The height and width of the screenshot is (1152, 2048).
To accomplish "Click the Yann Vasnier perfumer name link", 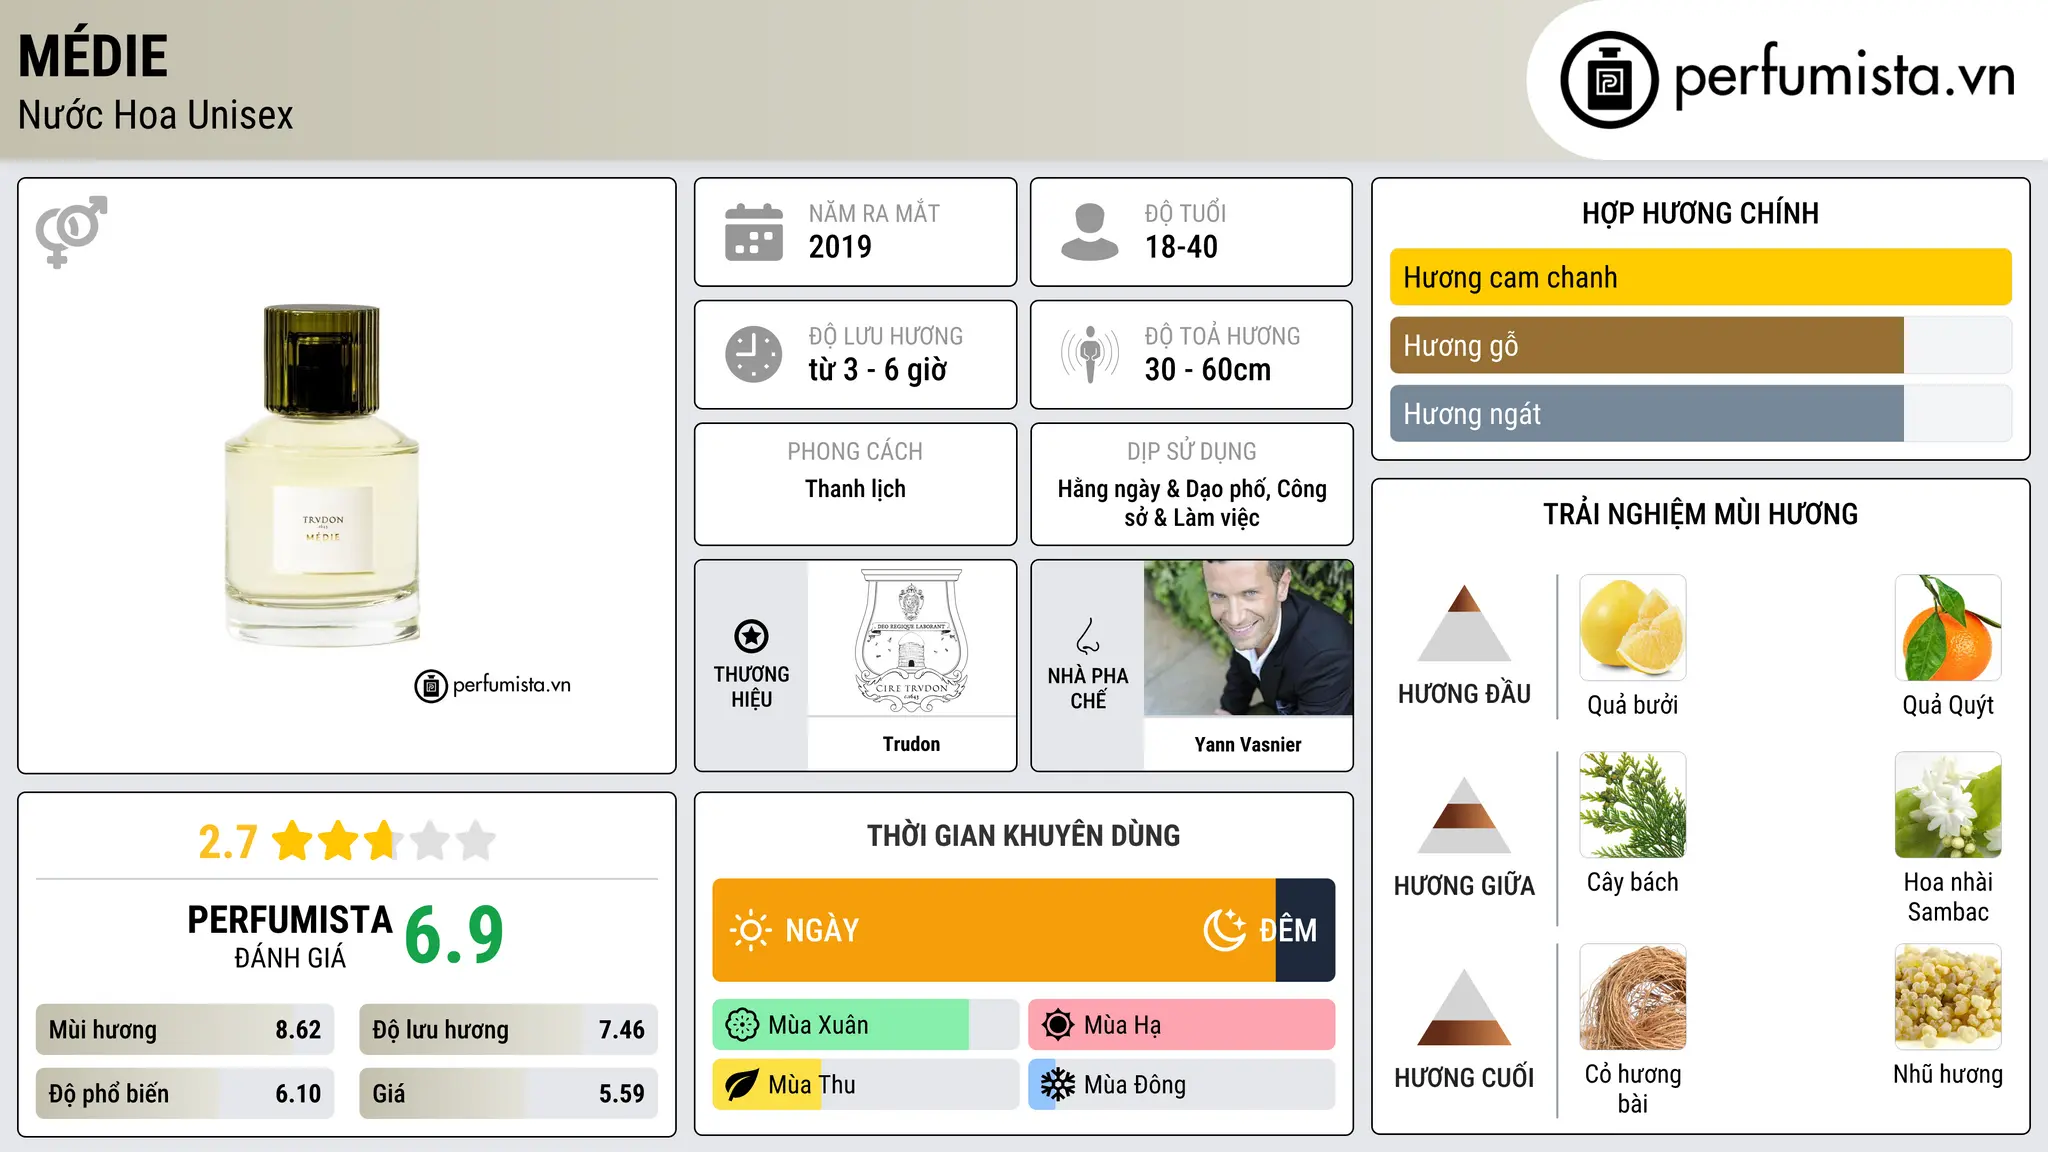I will 1248,744.
